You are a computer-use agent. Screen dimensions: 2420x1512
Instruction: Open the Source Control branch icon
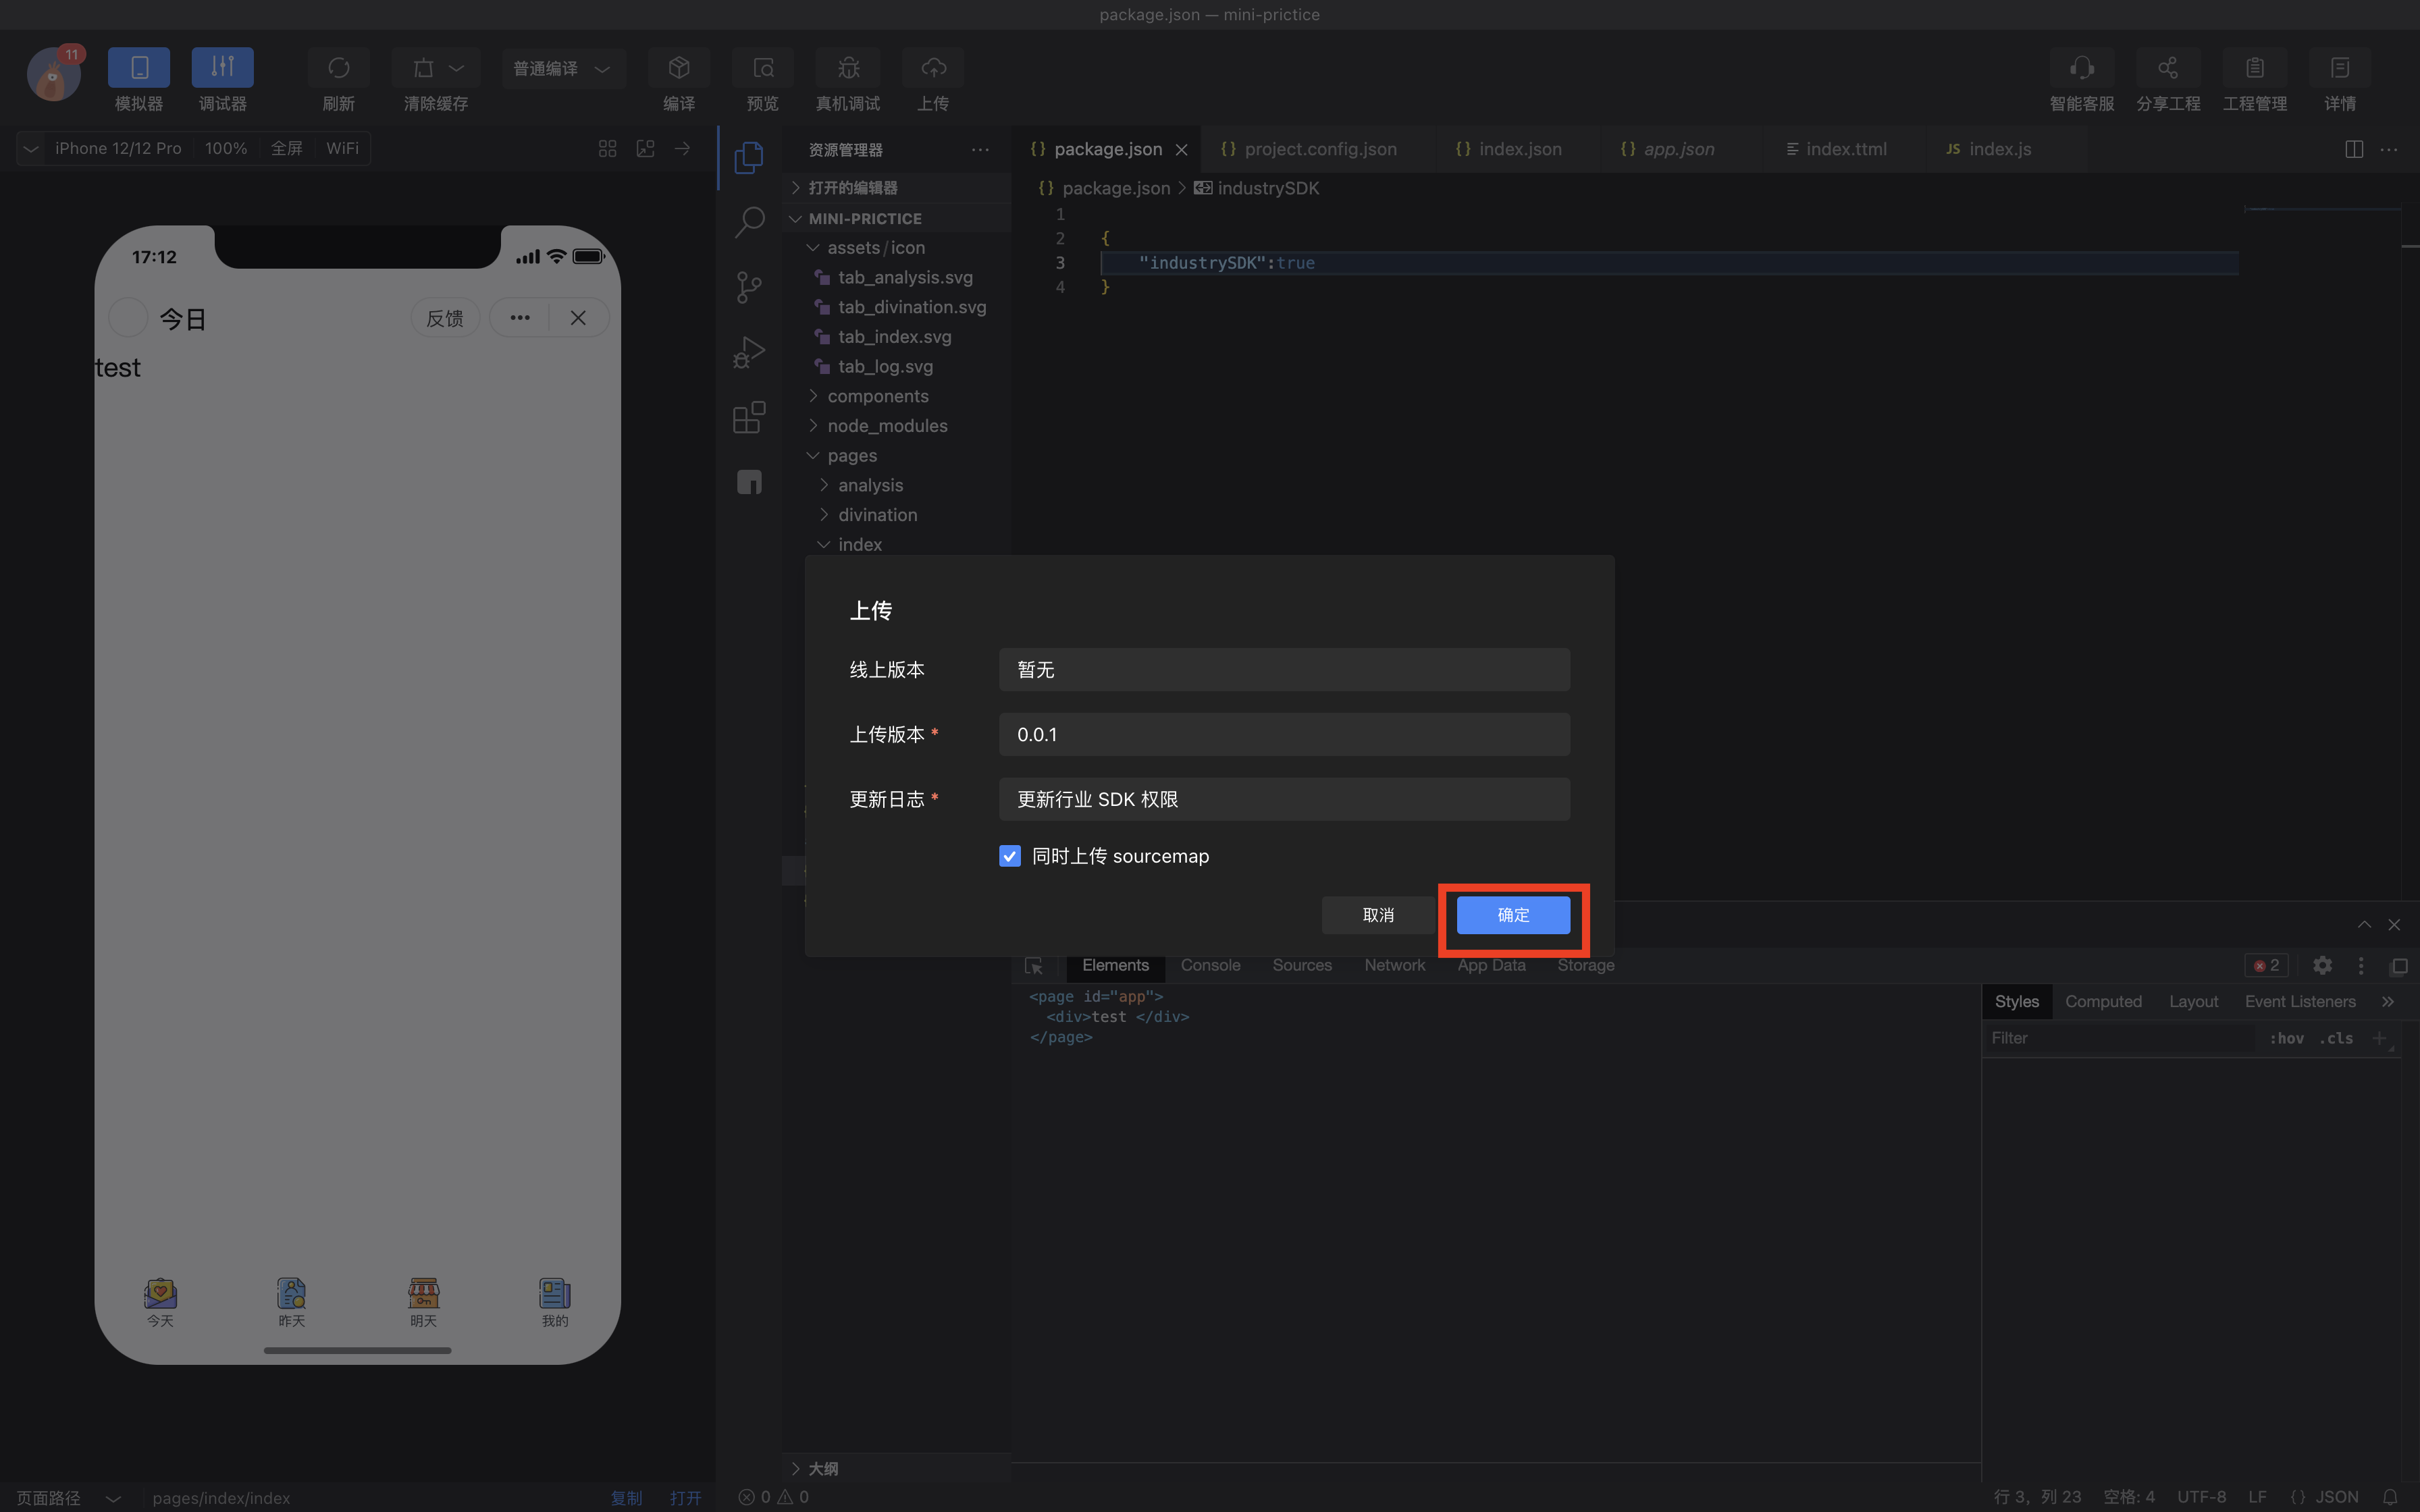click(x=749, y=287)
